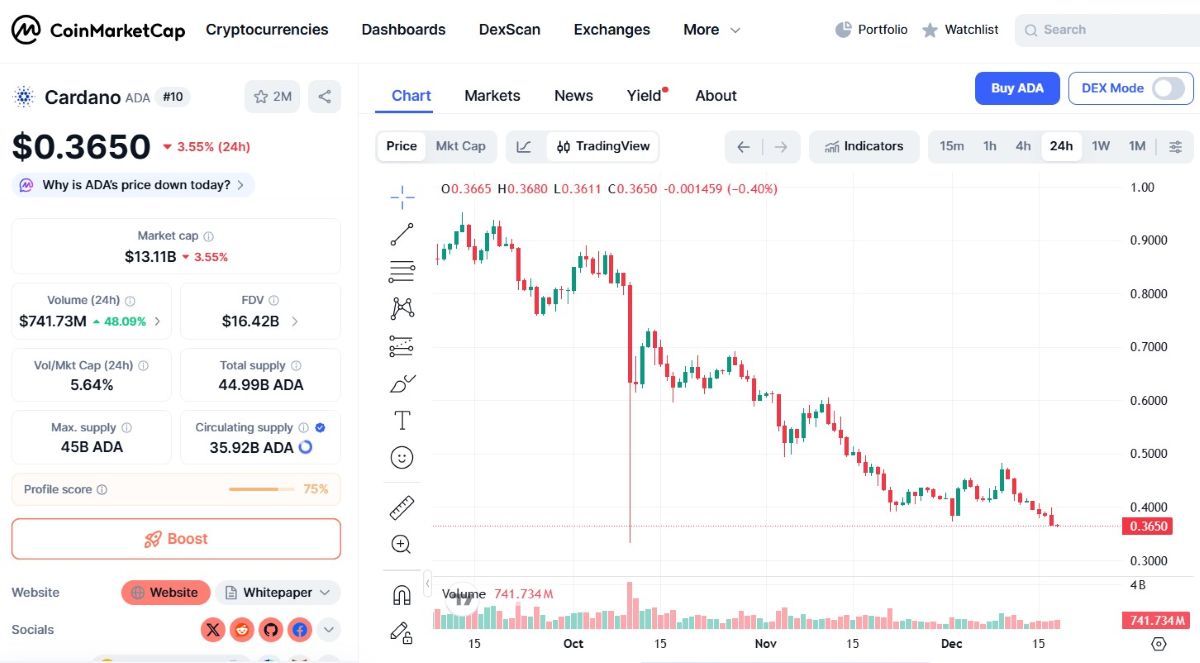The image size is (1200, 663).
Task: Open the emoji sticker tool
Action: [x=402, y=457]
